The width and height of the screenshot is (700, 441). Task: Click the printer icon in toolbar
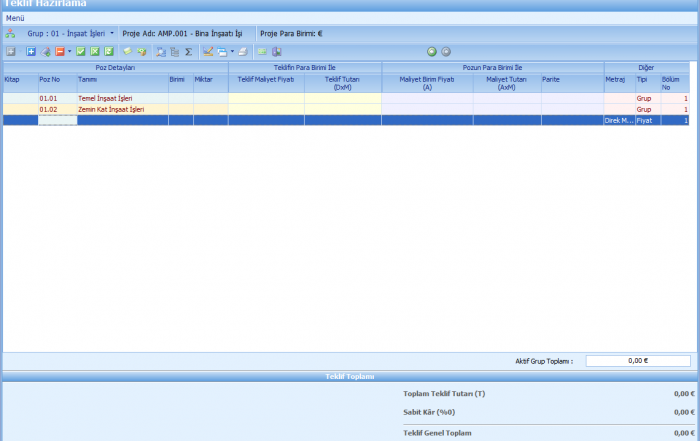pos(244,51)
